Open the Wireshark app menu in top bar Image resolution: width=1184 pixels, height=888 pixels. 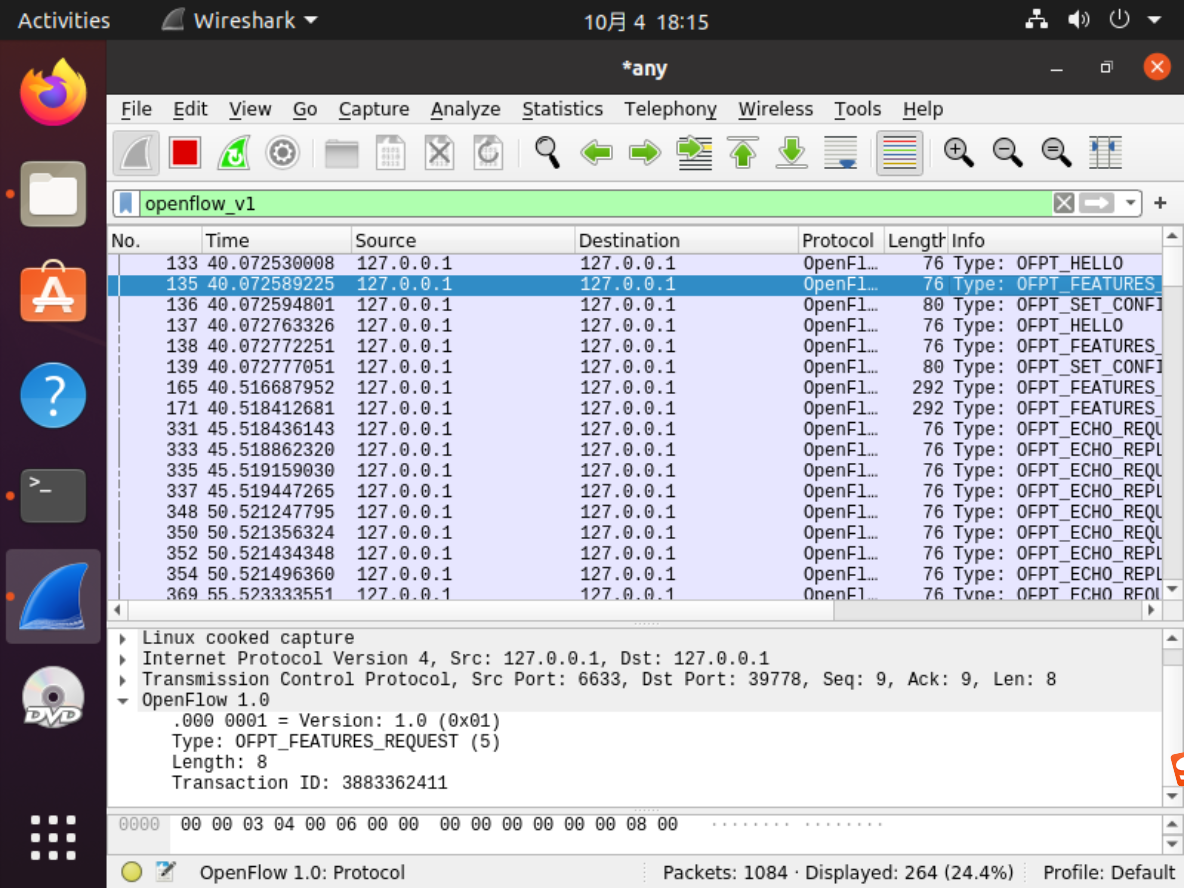[240, 20]
